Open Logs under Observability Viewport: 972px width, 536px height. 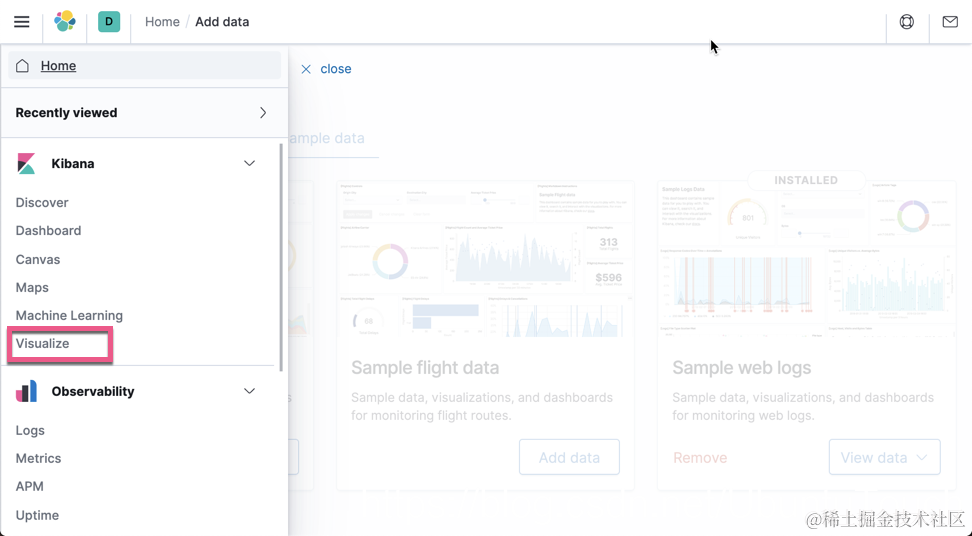tap(30, 430)
